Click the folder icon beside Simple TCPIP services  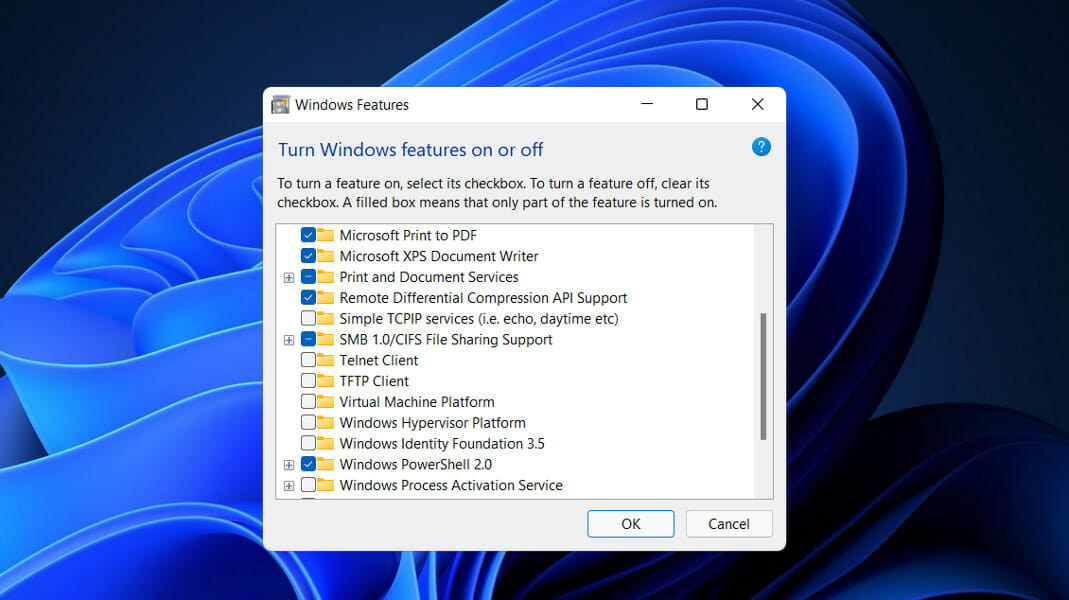324,318
